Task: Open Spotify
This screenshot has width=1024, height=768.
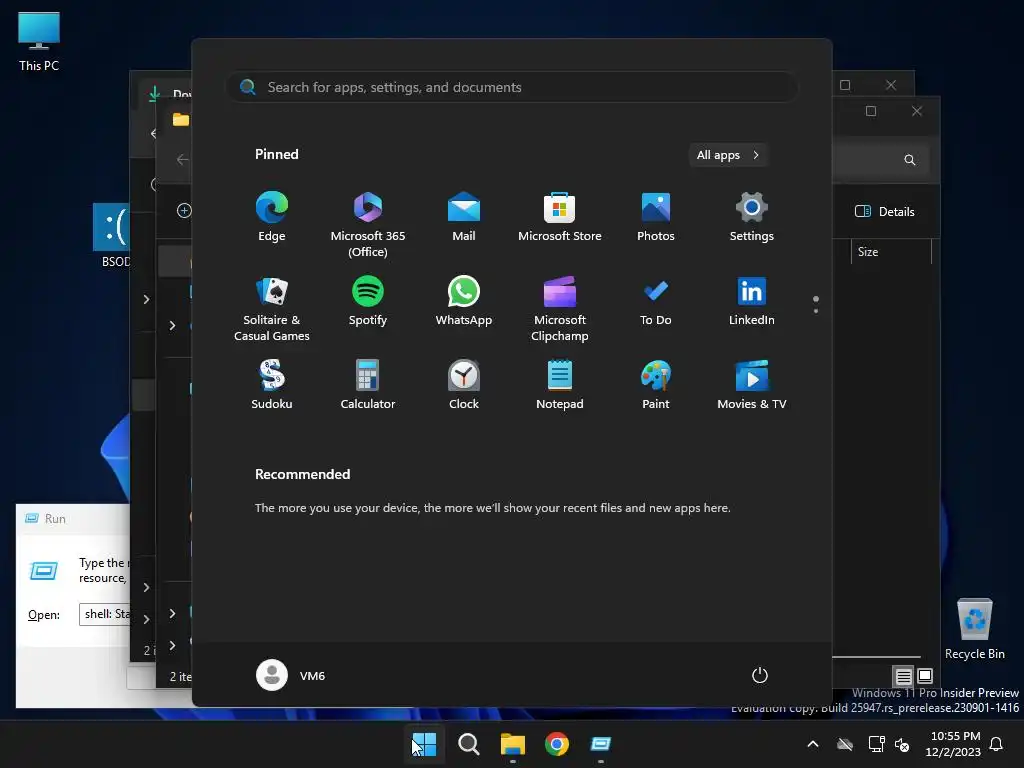Action: 368,301
